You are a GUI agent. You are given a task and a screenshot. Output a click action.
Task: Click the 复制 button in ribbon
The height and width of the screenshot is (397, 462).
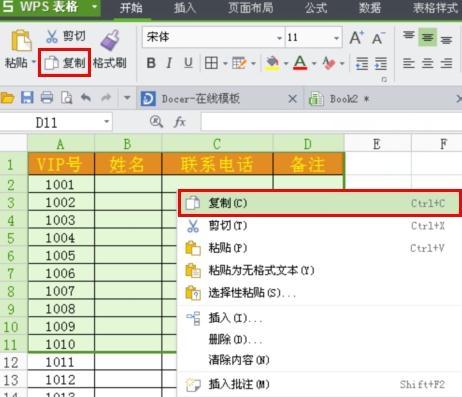[x=65, y=63]
